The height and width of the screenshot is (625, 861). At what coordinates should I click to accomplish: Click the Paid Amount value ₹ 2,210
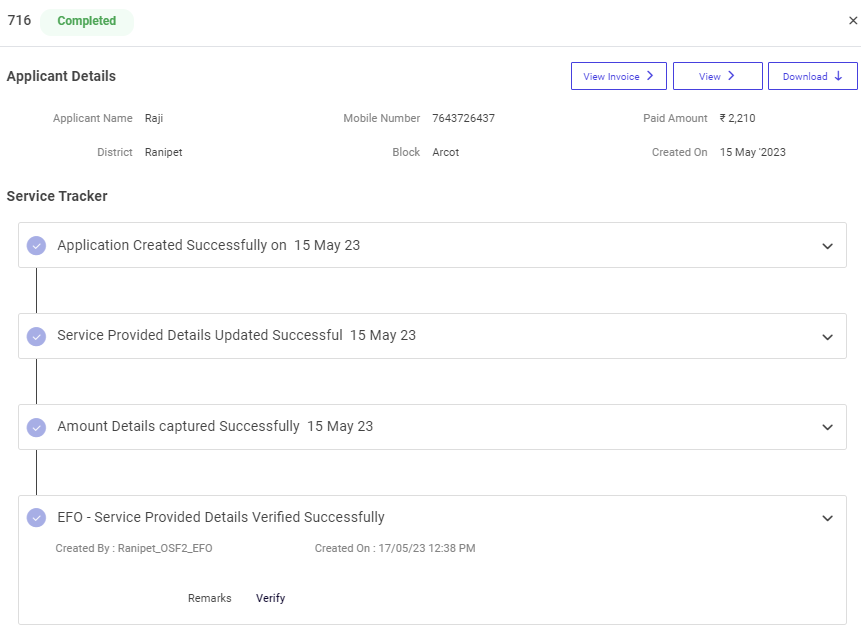[737, 118]
